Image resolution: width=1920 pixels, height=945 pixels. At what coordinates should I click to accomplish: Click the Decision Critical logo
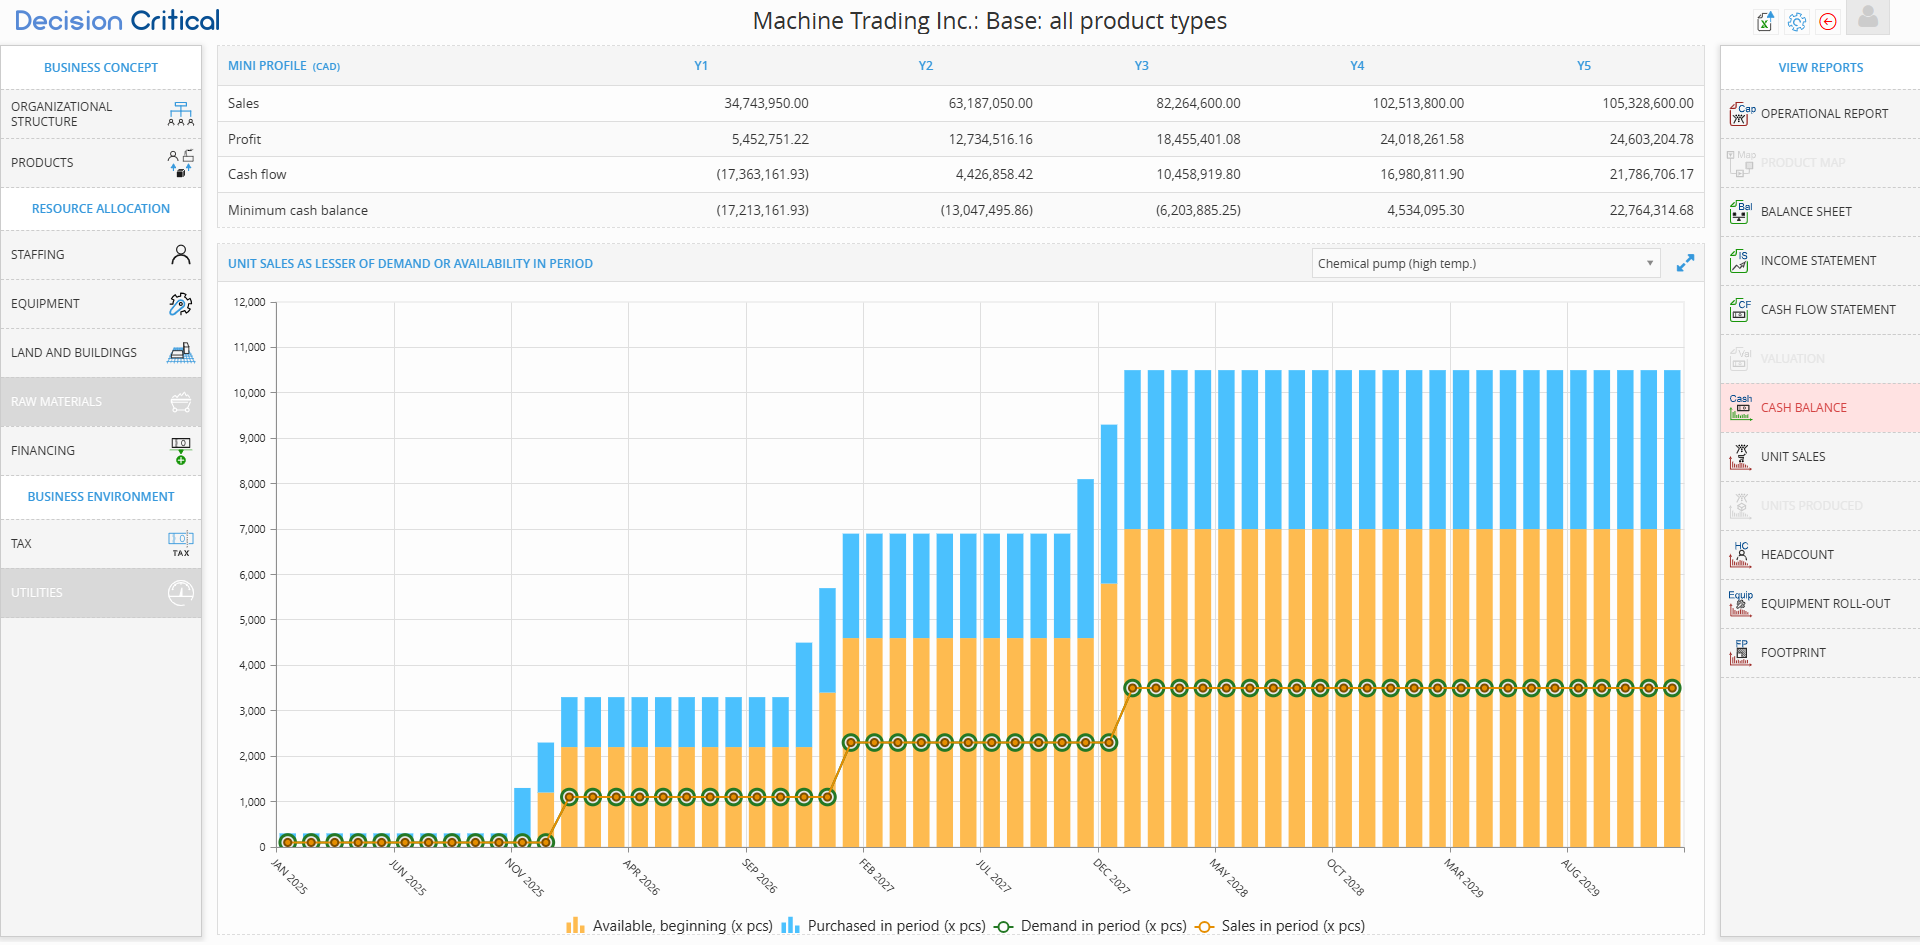coord(117,21)
